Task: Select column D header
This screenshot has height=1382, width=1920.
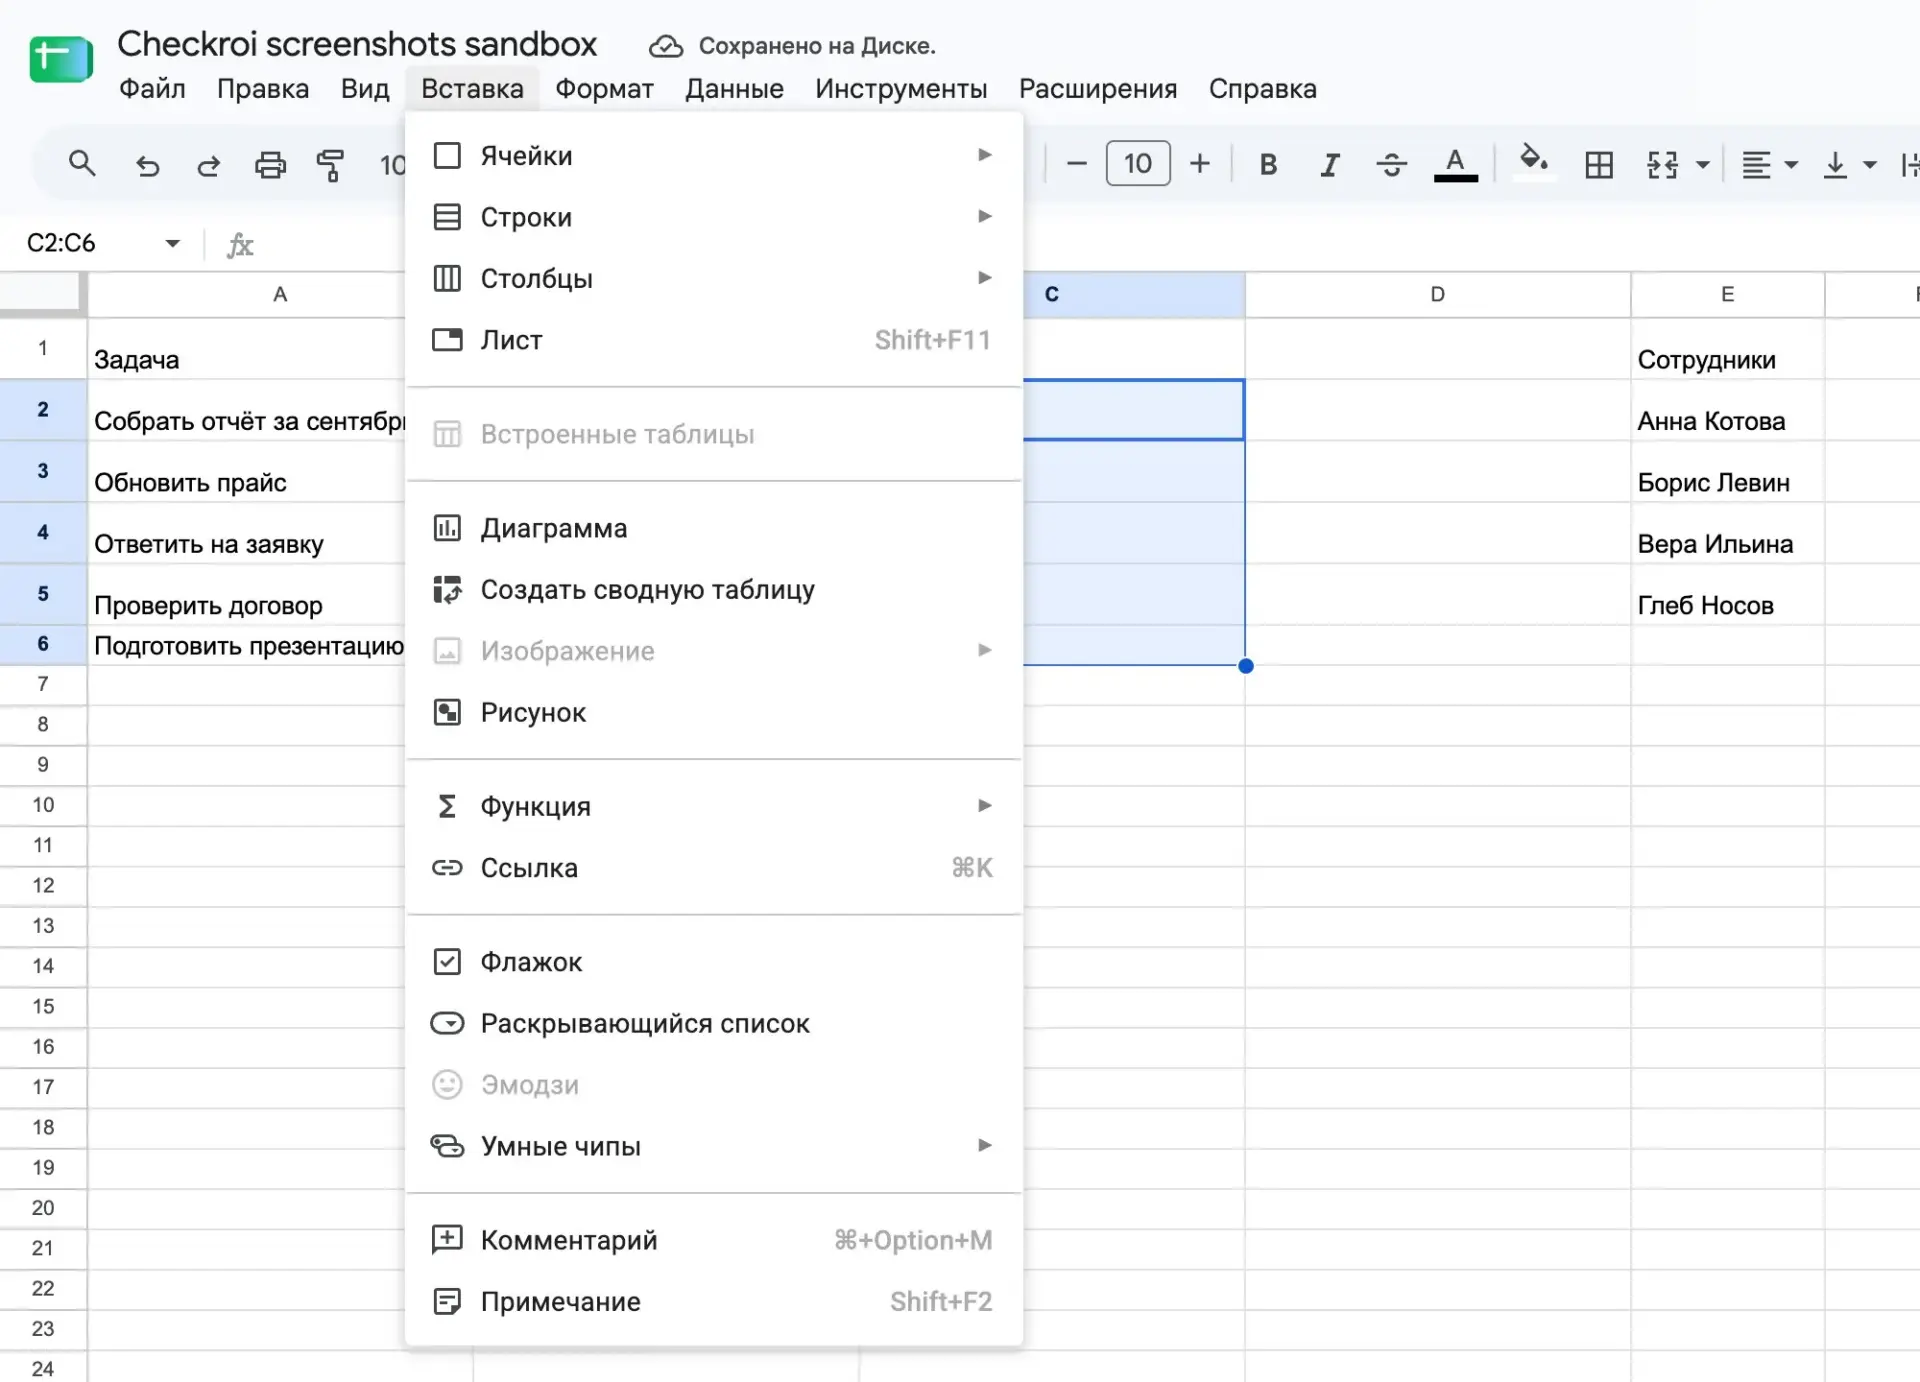Action: 1437,294
